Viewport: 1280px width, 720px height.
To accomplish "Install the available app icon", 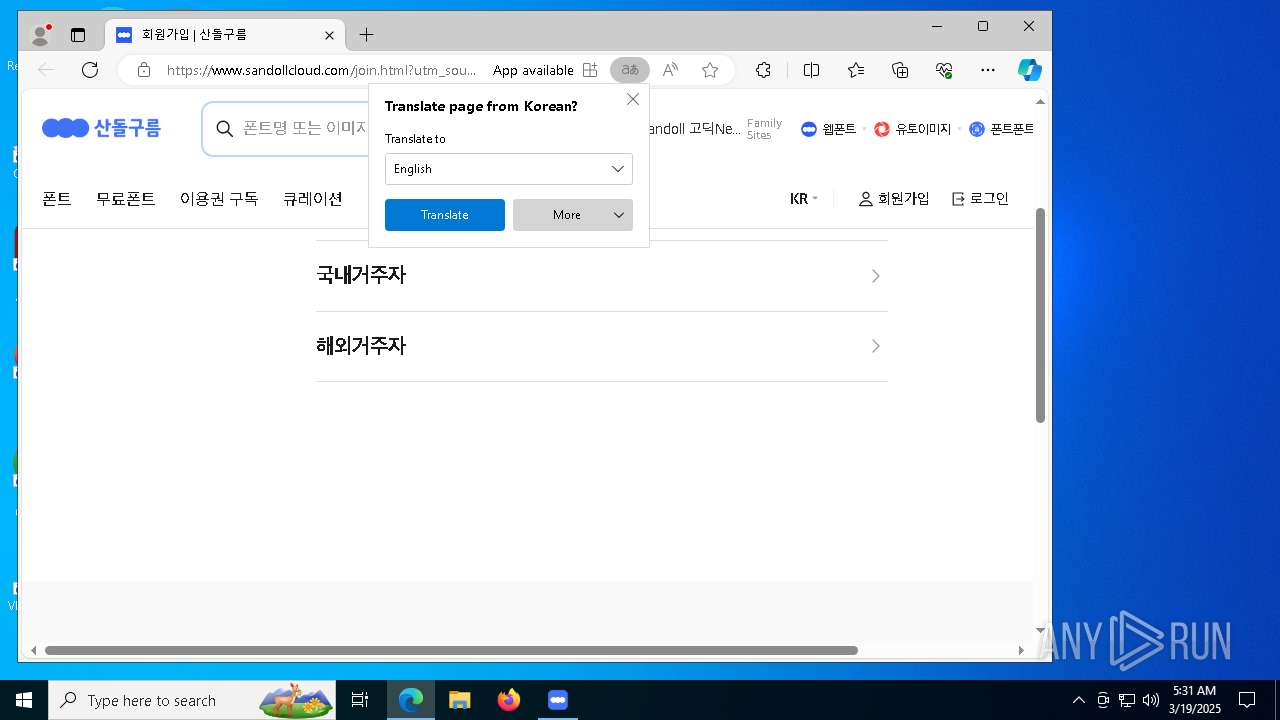I will (x=590, y=70).
